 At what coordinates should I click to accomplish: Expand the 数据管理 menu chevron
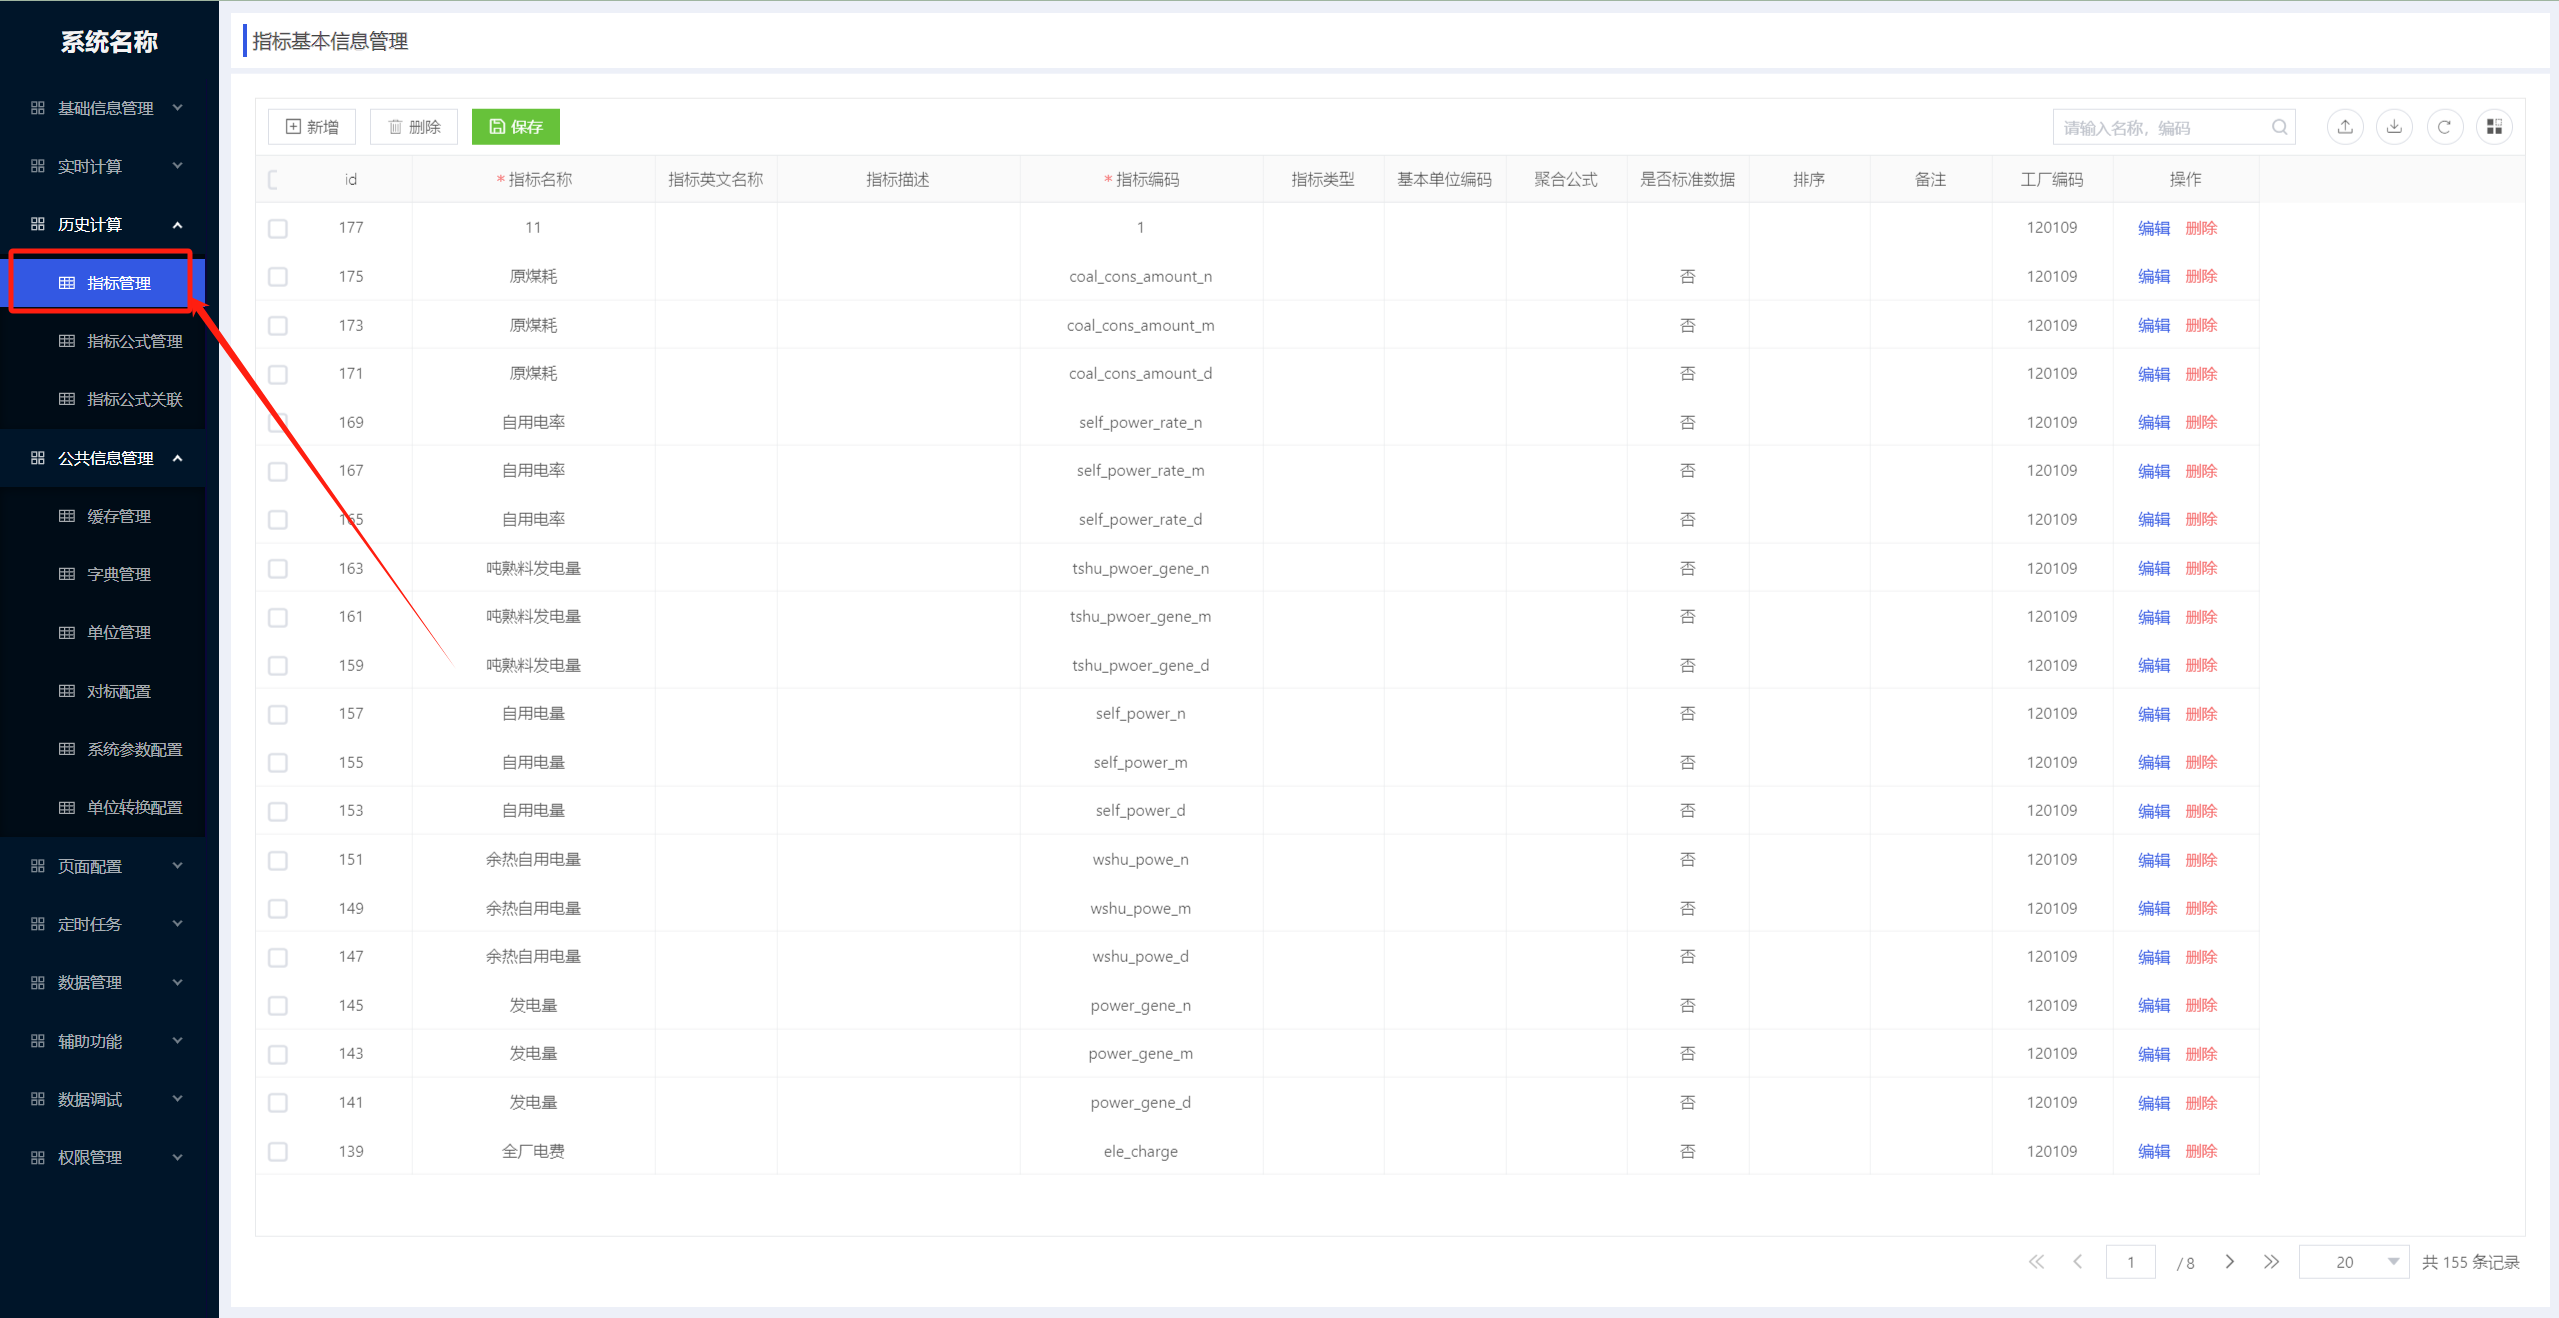(x=177, y=983)
